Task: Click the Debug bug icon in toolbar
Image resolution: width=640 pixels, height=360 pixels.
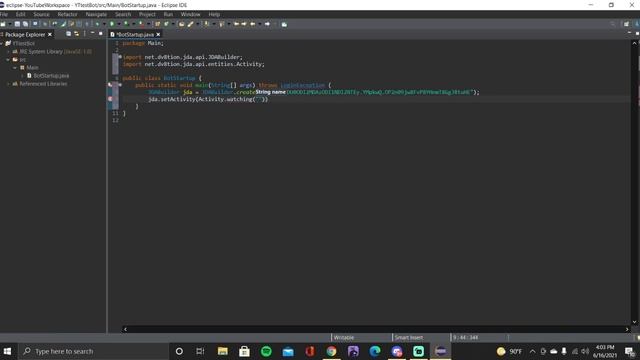Action: click(97, 24)
